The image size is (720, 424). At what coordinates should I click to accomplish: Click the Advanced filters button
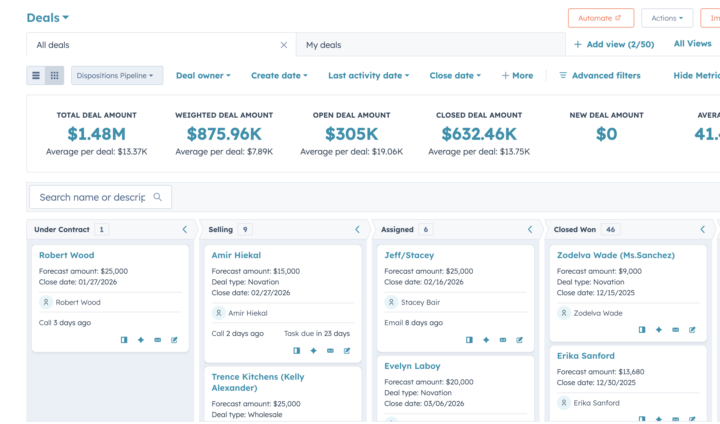tap(599, 75)
